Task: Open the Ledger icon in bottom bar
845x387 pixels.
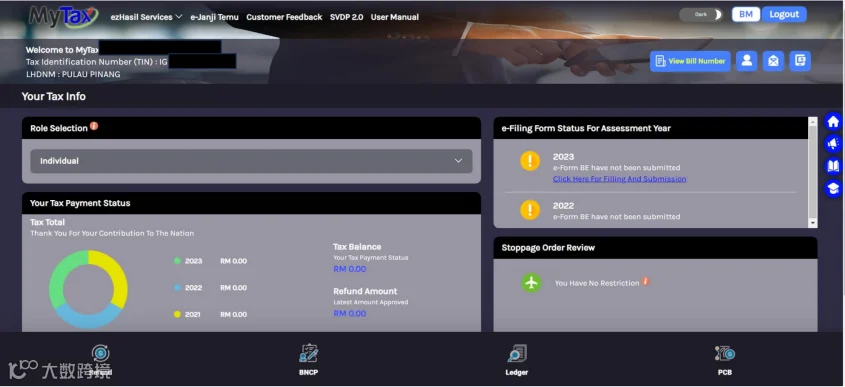Action: pyautogui.click(x=517, y=354)
